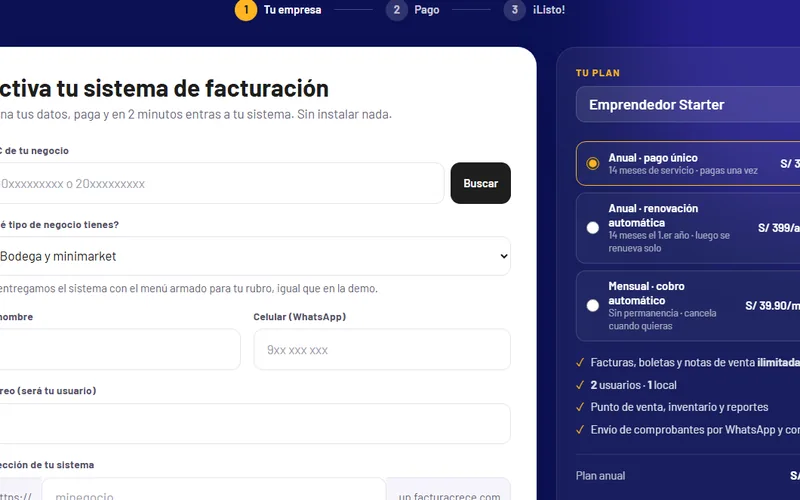Focus the correo (será tu usuario) field

pos(253,423)
